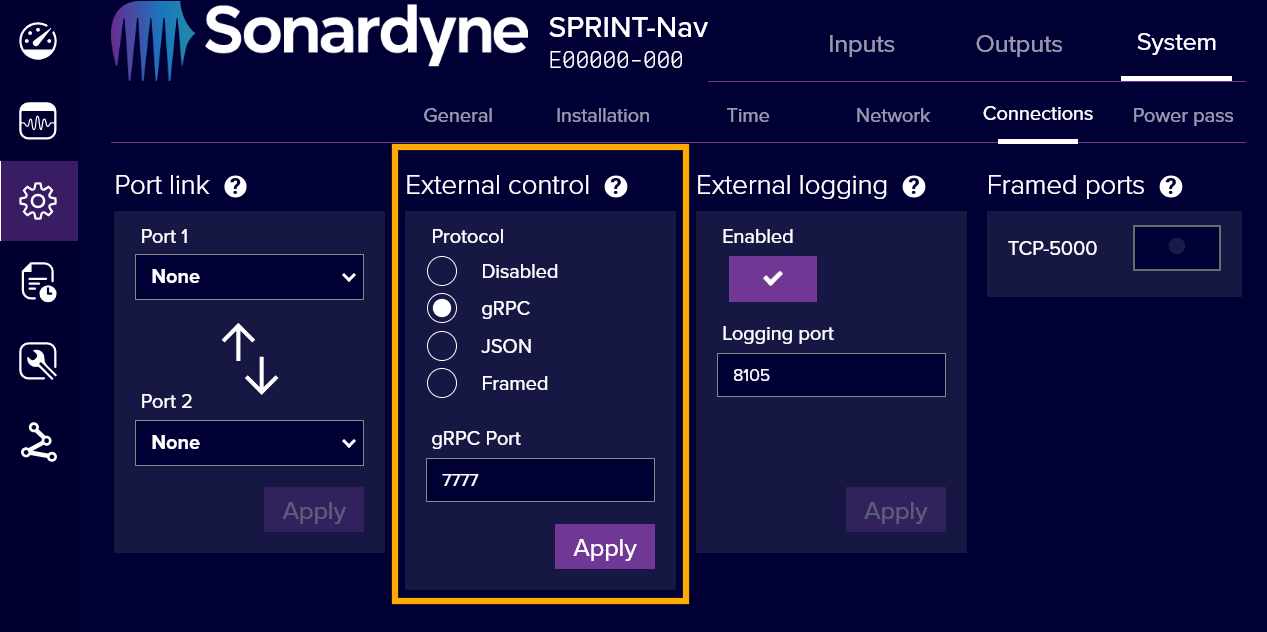Viewport: 1267px width, 632px height.
Task: Open the wrench tools sidebar icon
Action: 38,361
